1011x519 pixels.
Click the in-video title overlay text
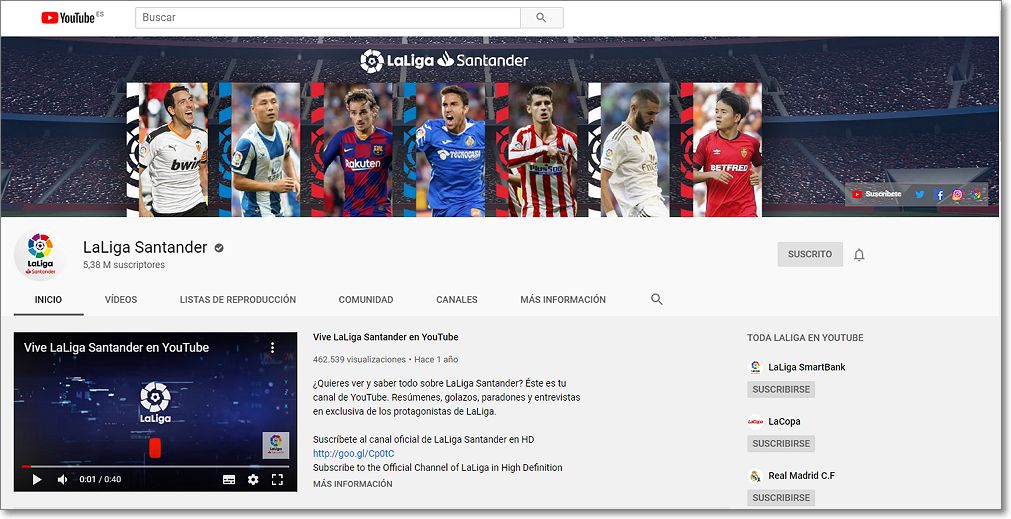pyautogui.click(x=116, y=348)
